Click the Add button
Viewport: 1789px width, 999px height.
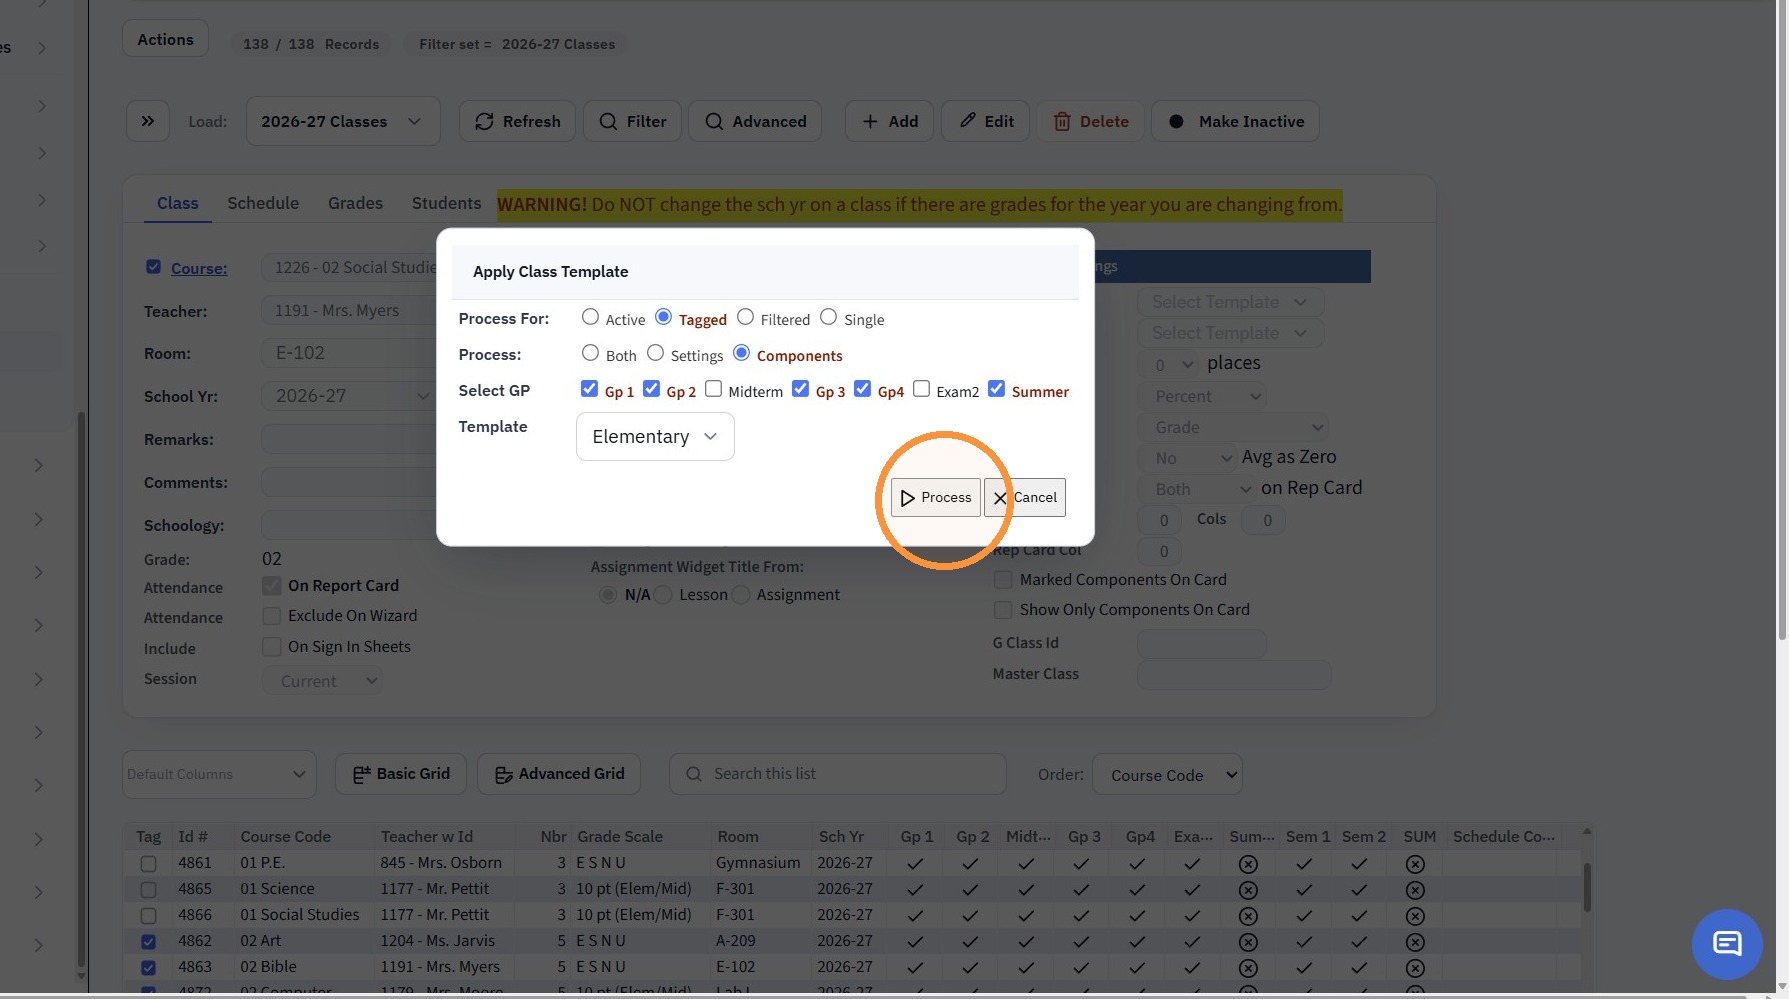889,121
